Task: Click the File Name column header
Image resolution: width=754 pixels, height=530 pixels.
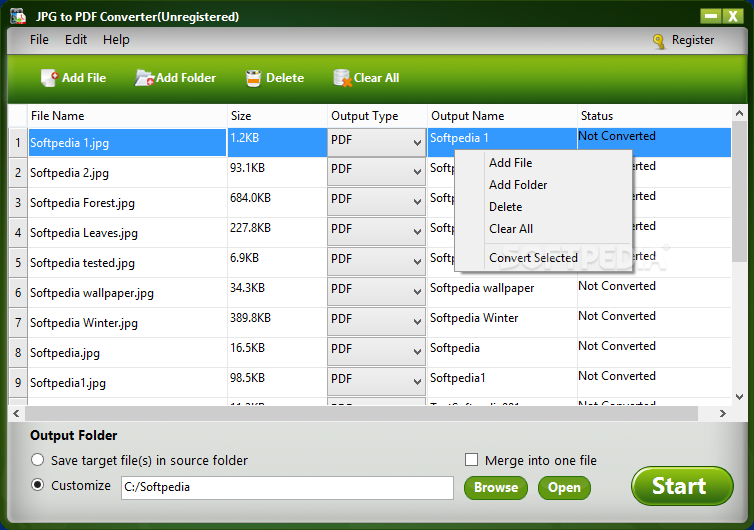Action: point(127,116)
